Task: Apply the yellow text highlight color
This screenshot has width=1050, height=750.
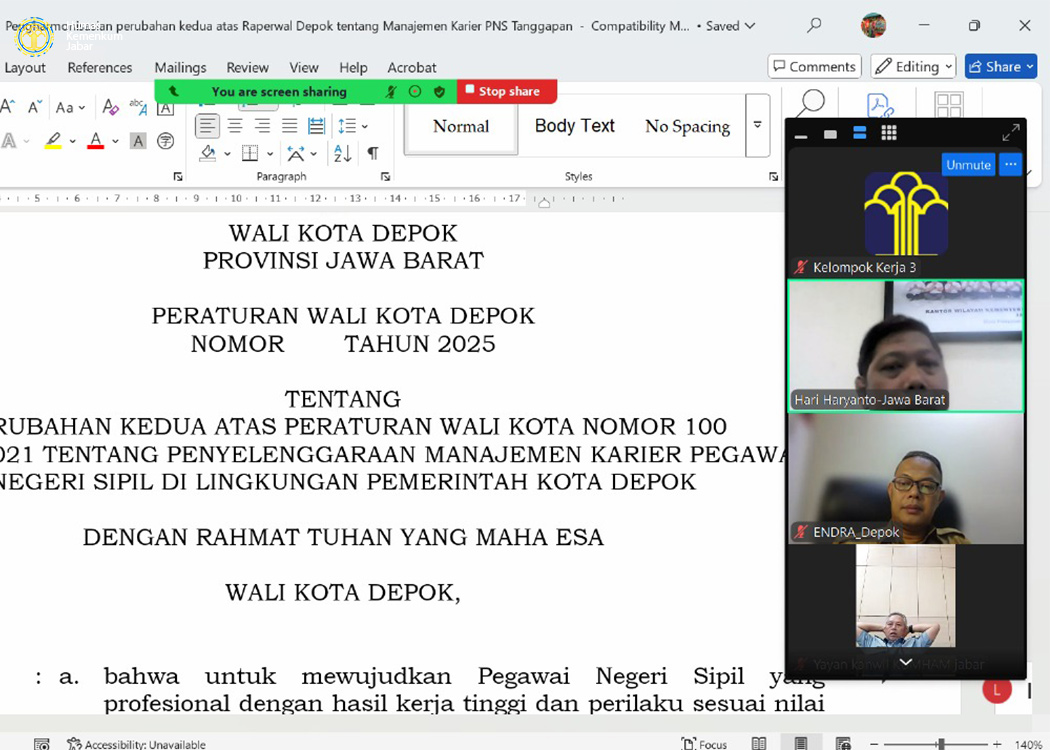Action: point(53,141)
